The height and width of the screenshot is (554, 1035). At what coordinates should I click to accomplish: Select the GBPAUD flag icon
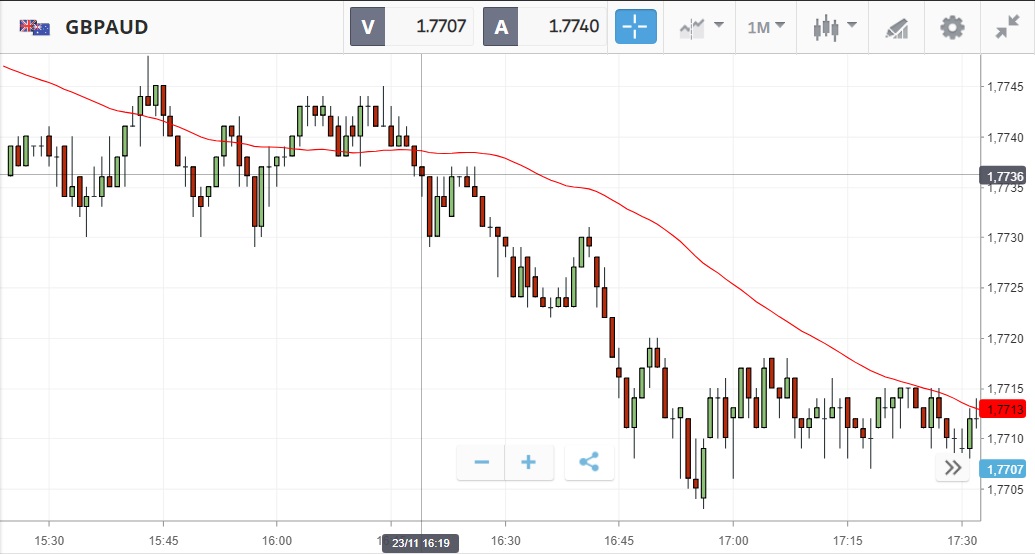[x=34, y=27]
